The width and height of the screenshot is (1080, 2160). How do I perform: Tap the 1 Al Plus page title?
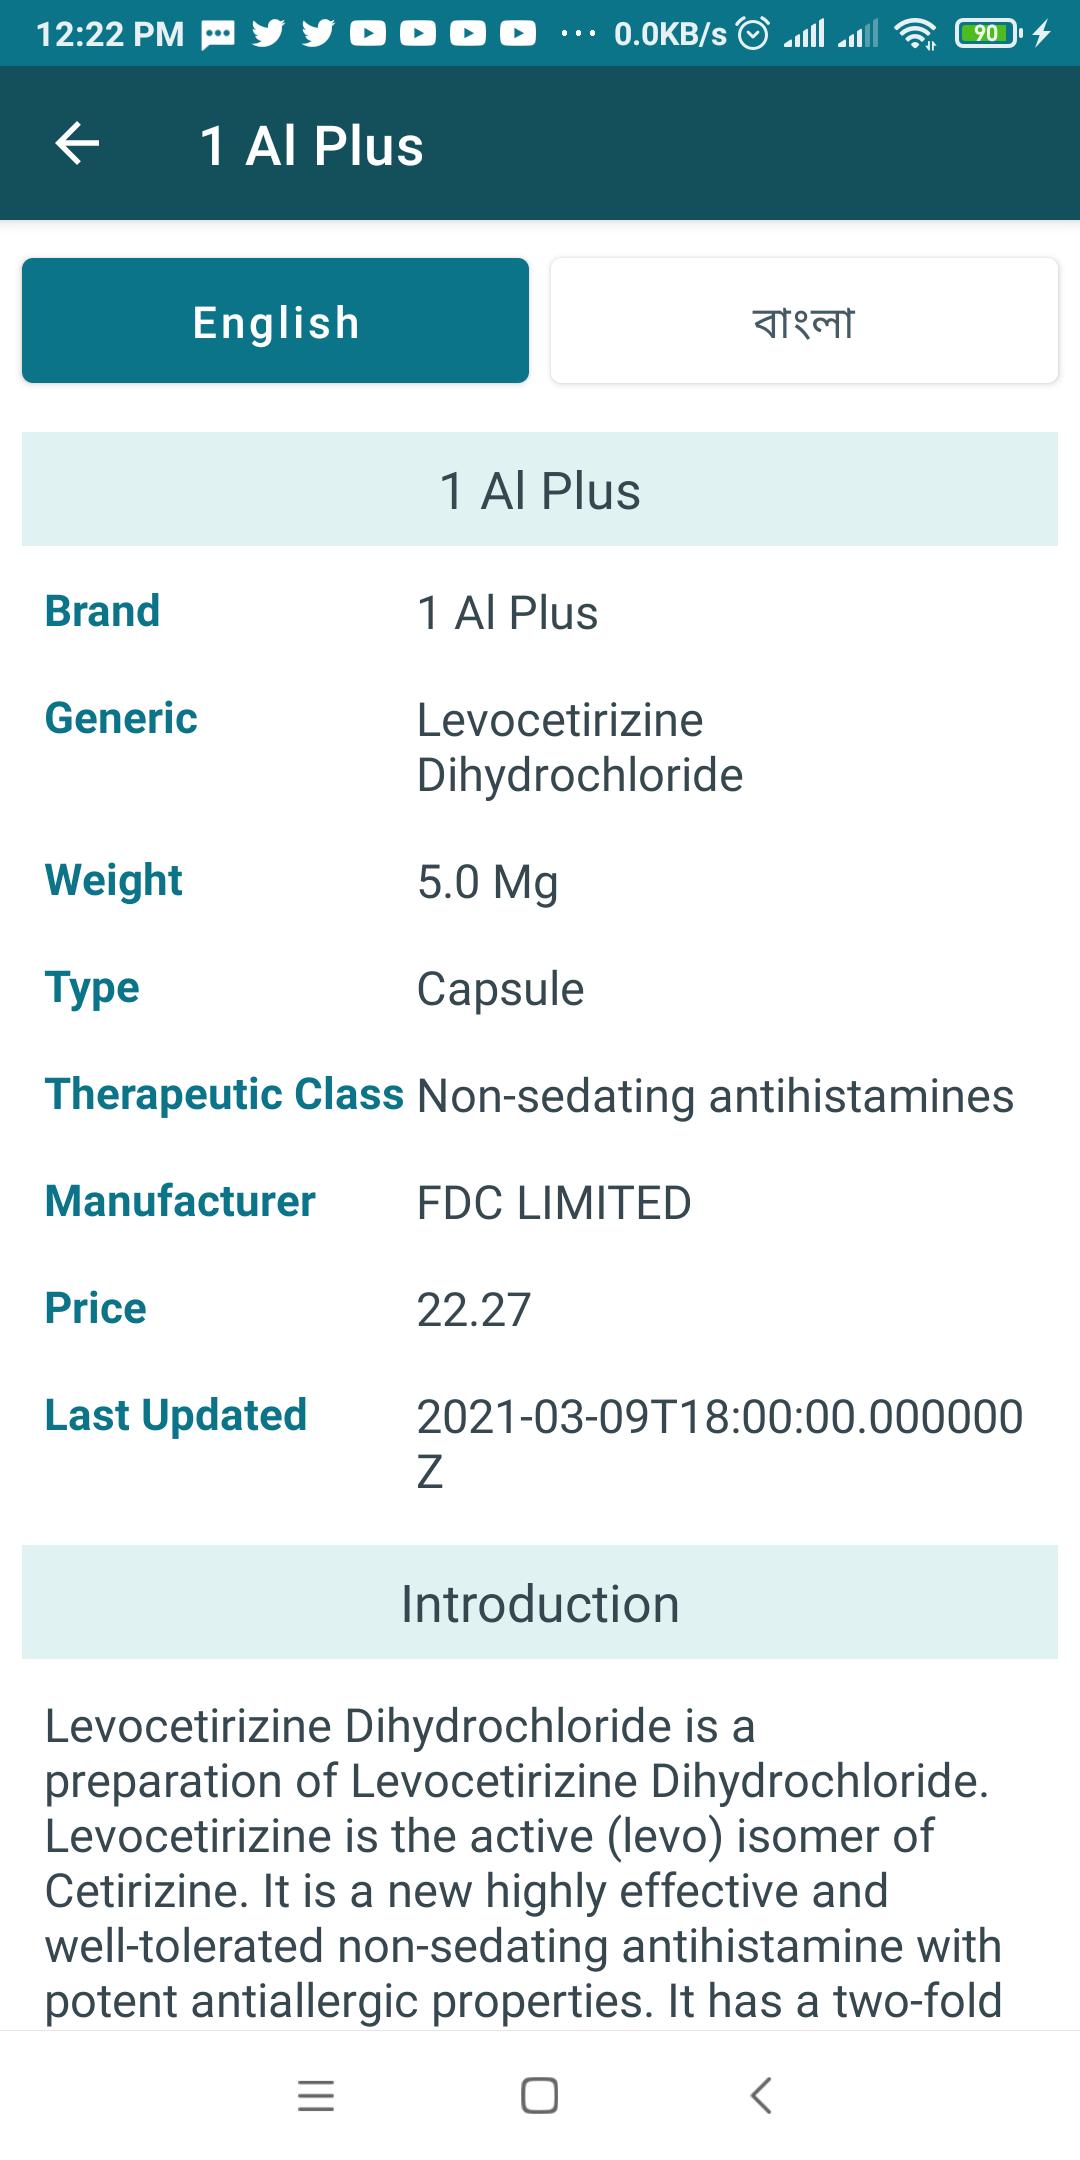tap(311, 146)
